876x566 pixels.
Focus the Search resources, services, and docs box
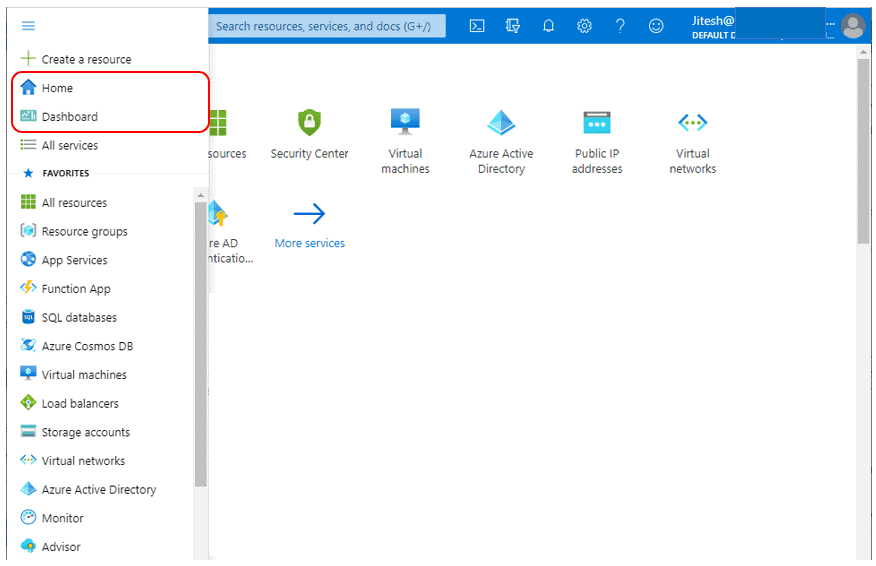point(327,26)
